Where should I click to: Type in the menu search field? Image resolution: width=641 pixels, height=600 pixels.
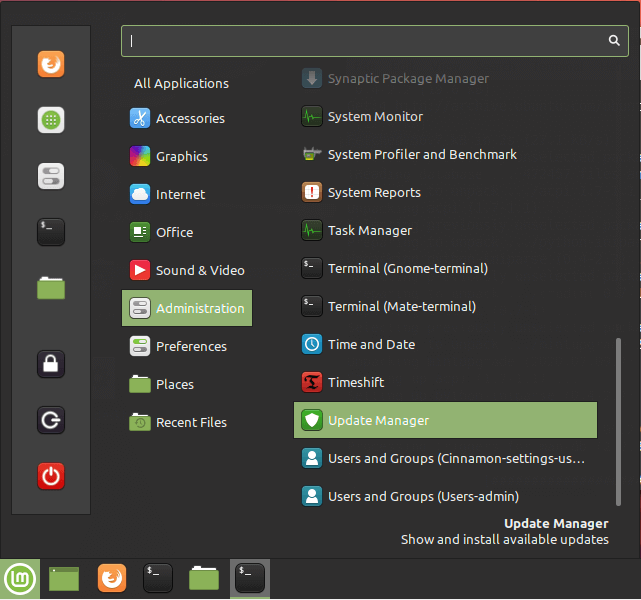(x=360, y=41)
